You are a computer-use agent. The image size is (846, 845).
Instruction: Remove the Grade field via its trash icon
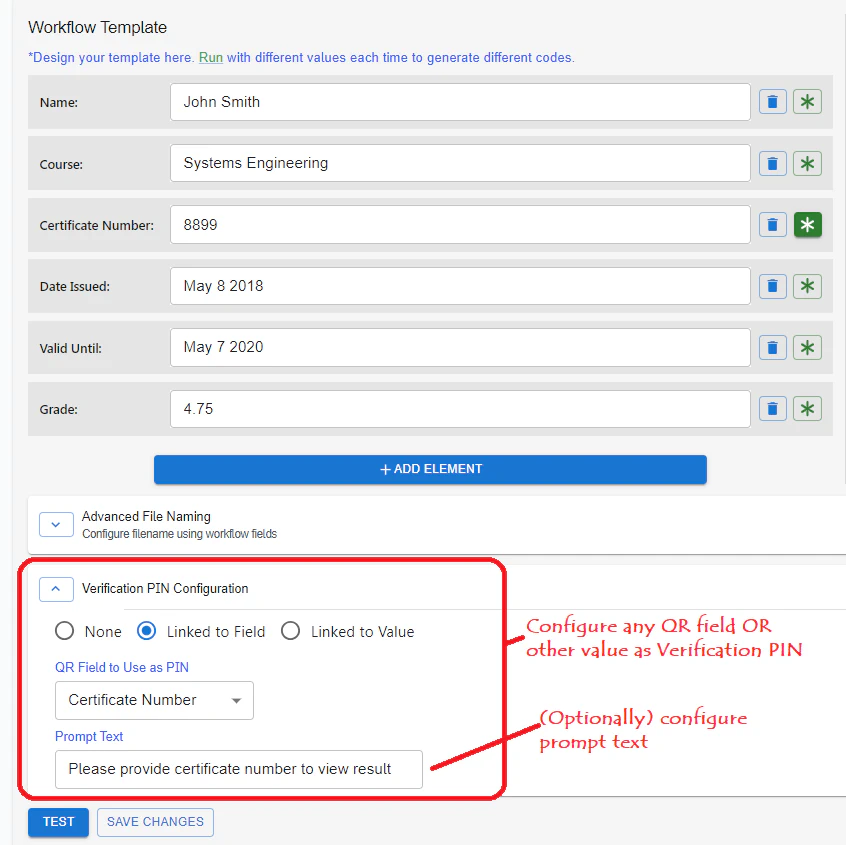[x=772, y=408]
